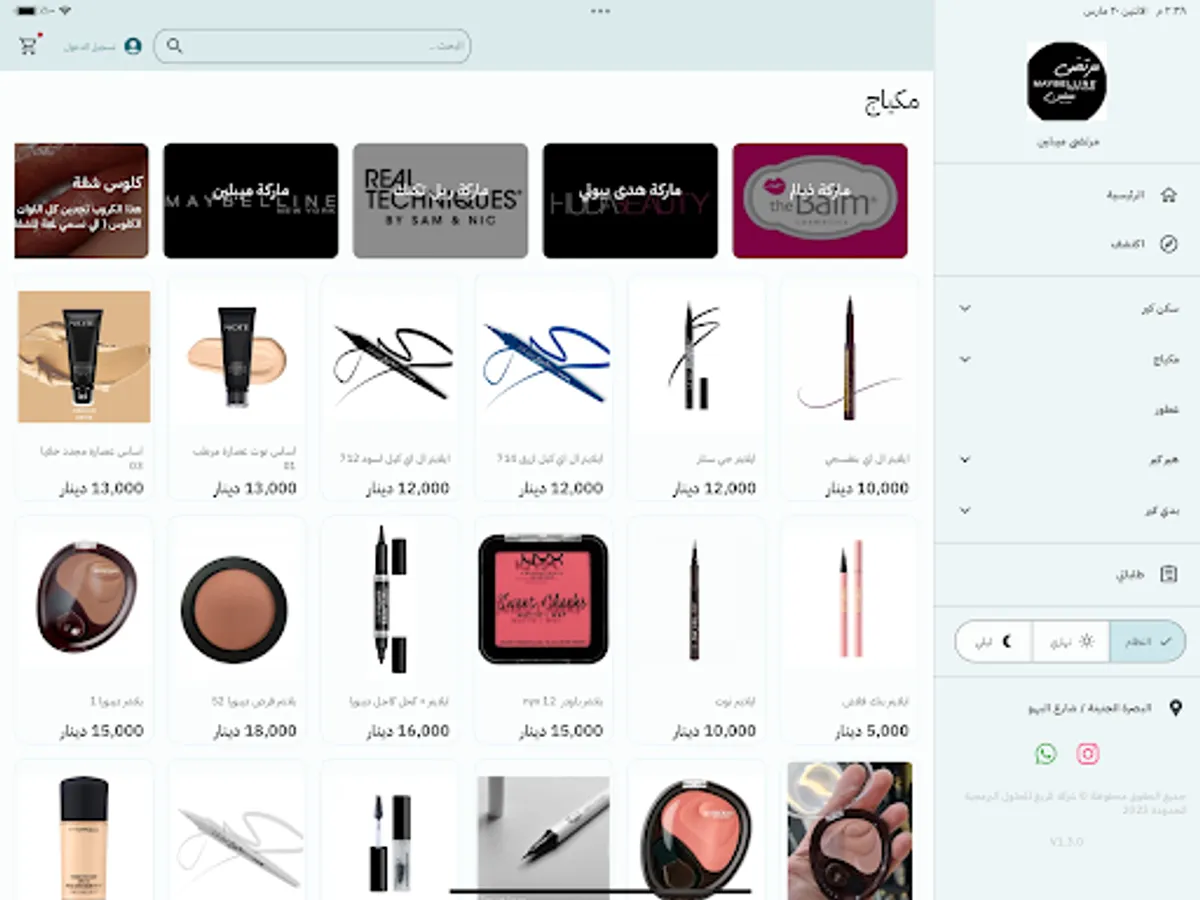
Task: Open peach blush teardrop compact image
Action: (696, 838)
